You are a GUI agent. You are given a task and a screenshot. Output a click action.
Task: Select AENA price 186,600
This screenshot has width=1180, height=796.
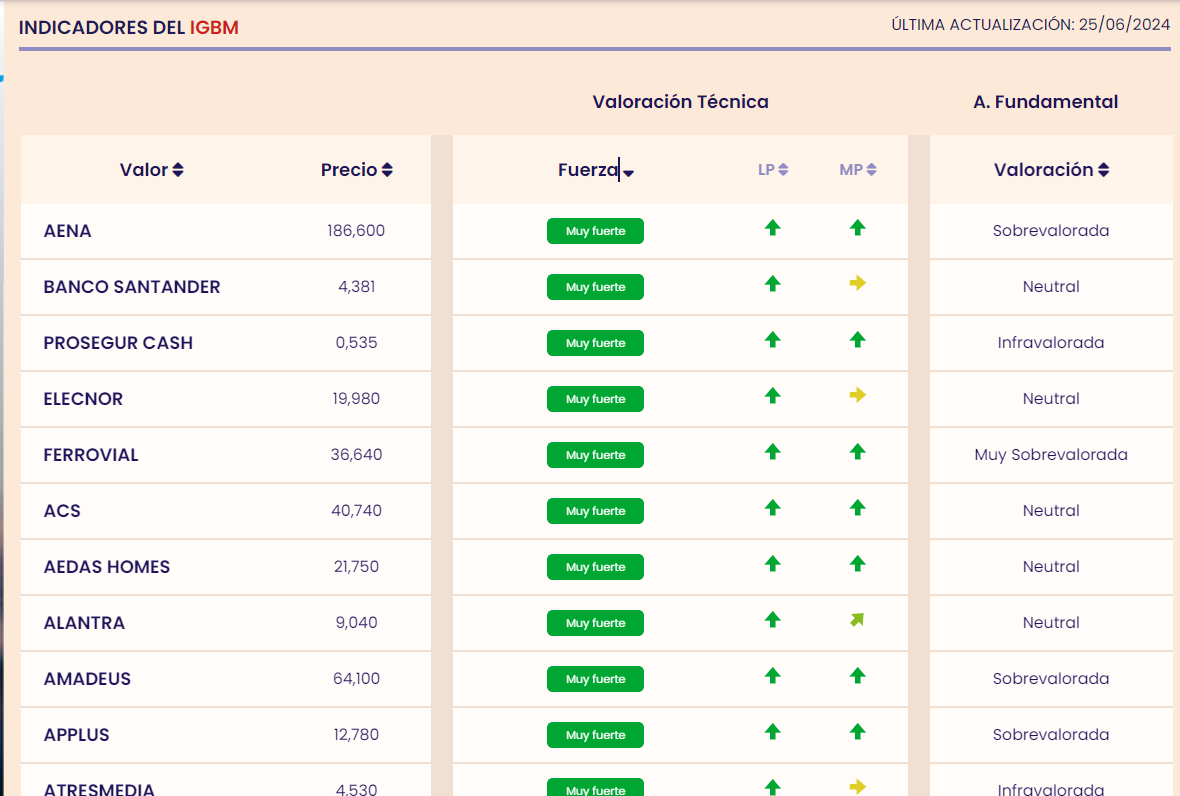pos(356,231)
